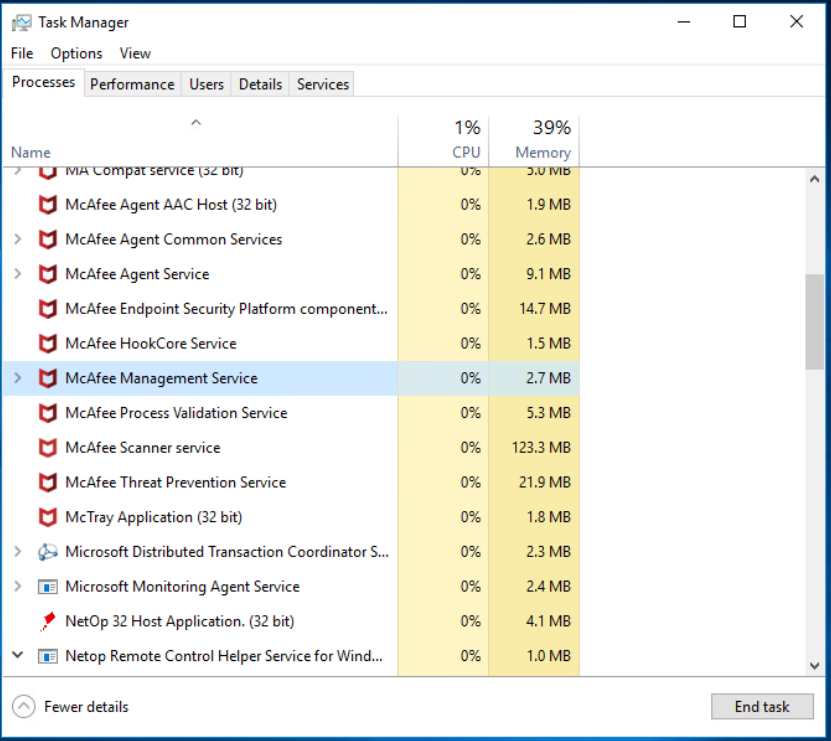Expand the McAfee Agent Common Services group

tap(17, 239)
